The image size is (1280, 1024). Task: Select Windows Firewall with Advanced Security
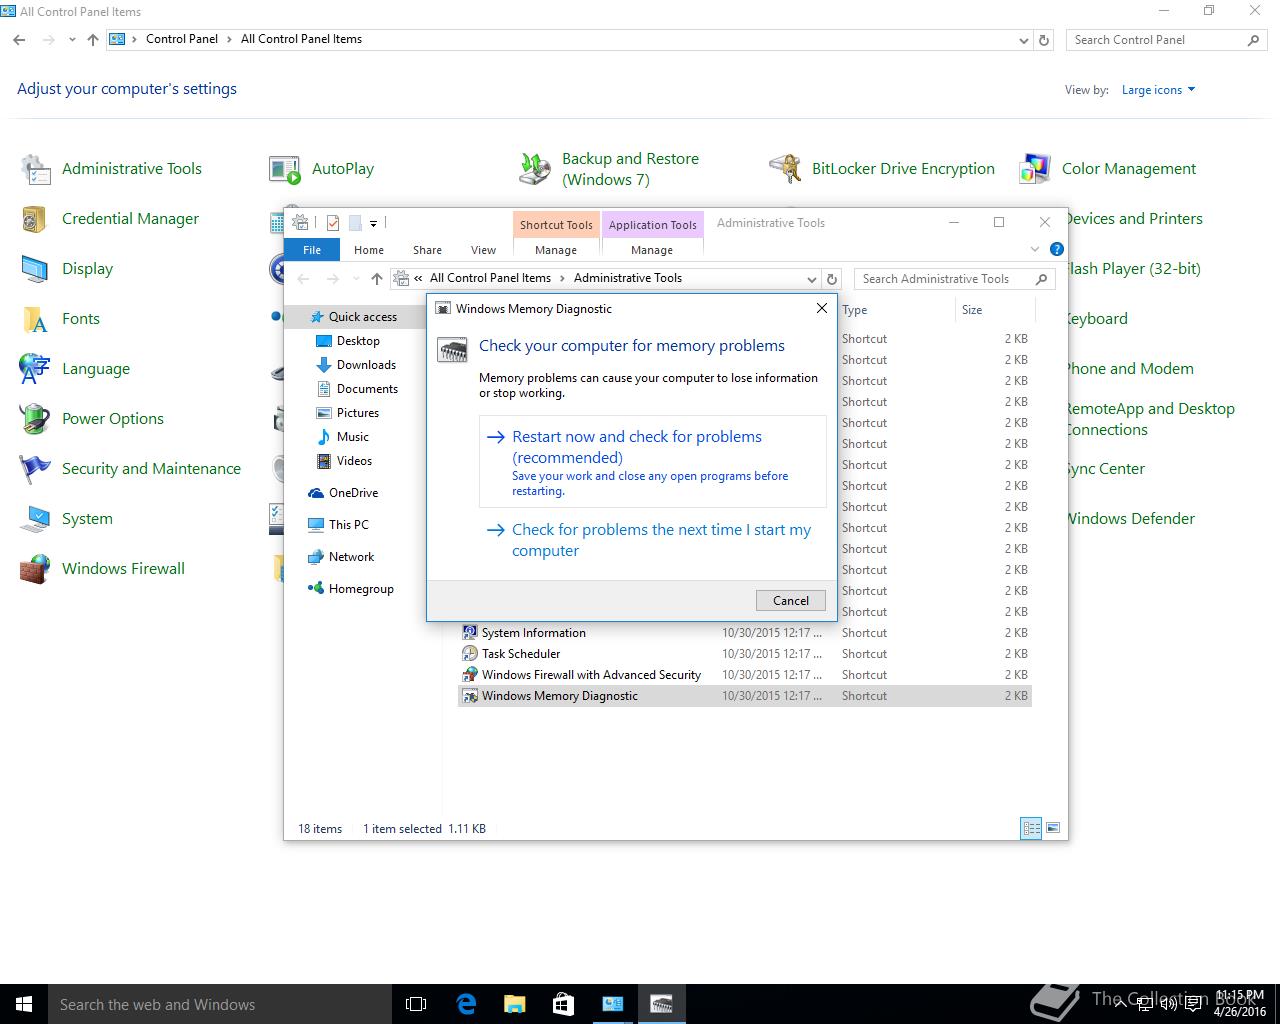coord(744,675)
